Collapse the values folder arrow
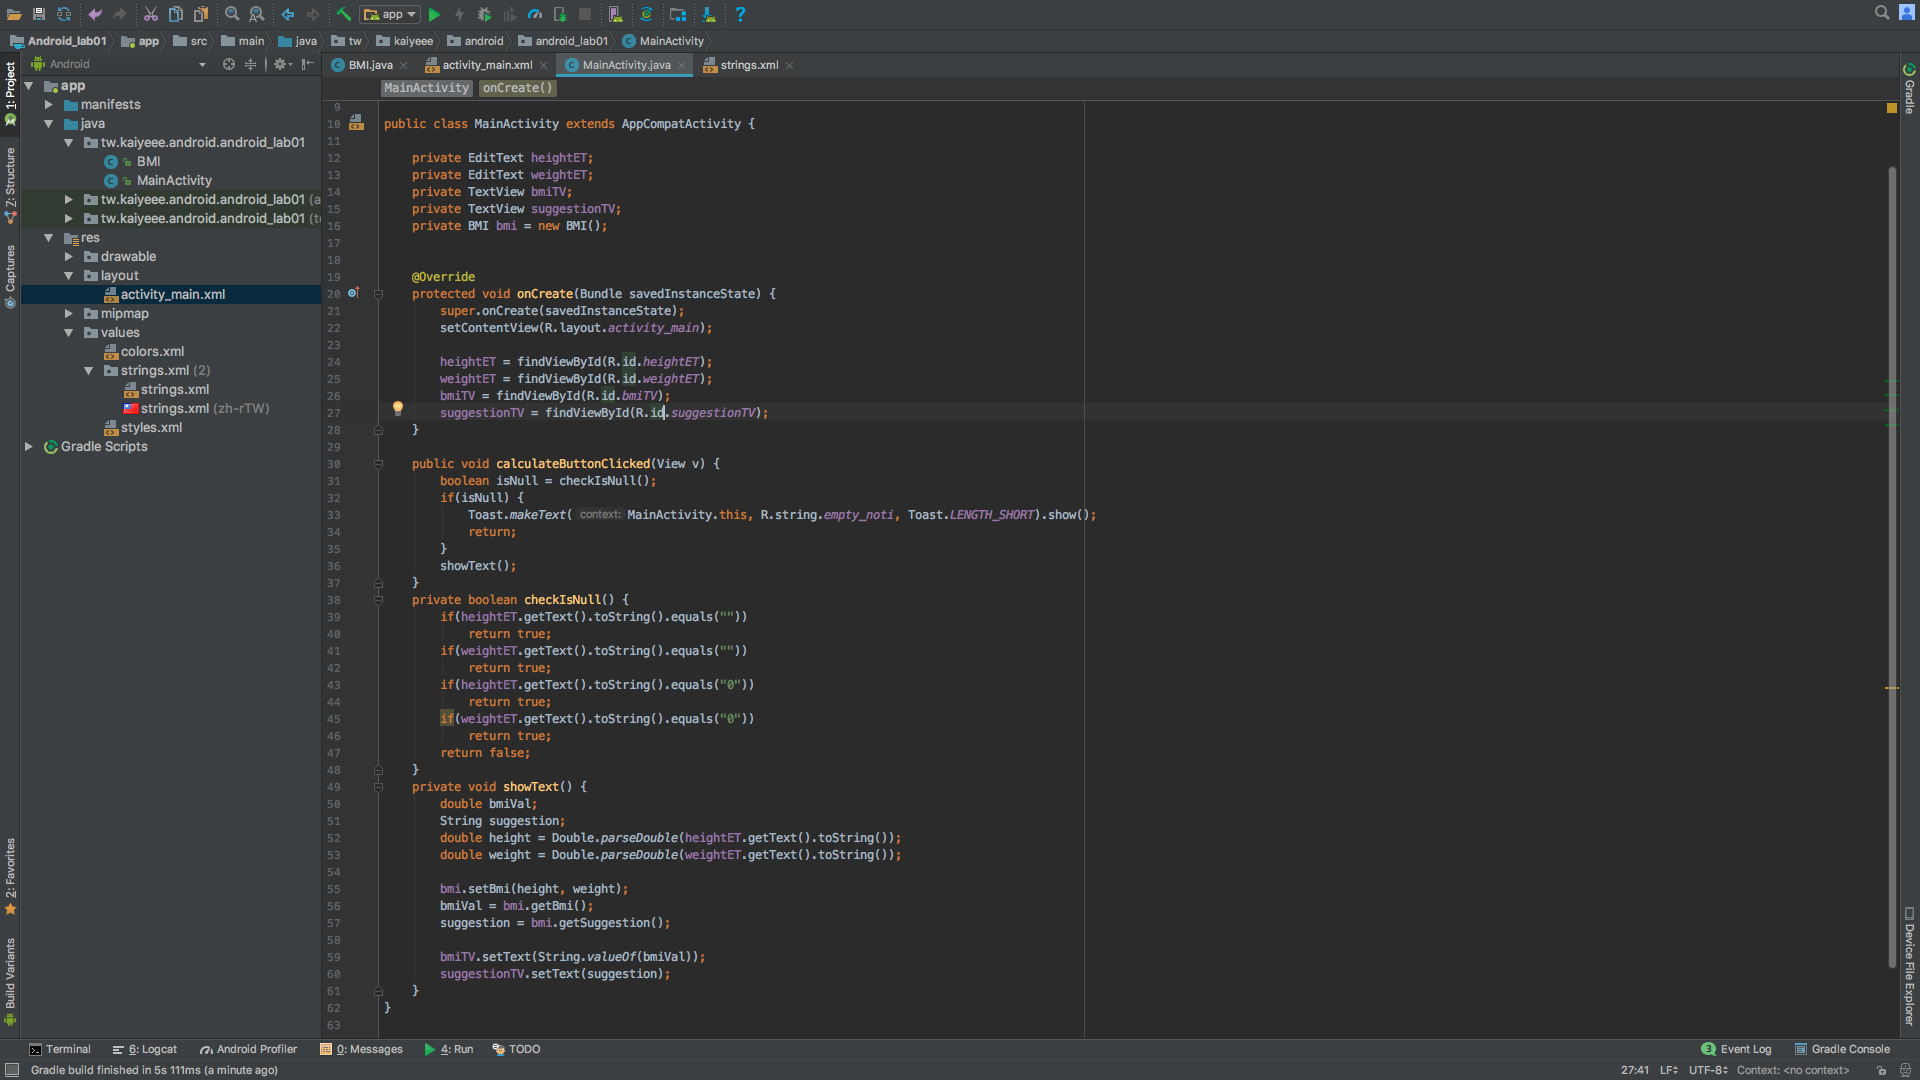Viewport: 1920px width, 1080px height. tap(68, 333)
